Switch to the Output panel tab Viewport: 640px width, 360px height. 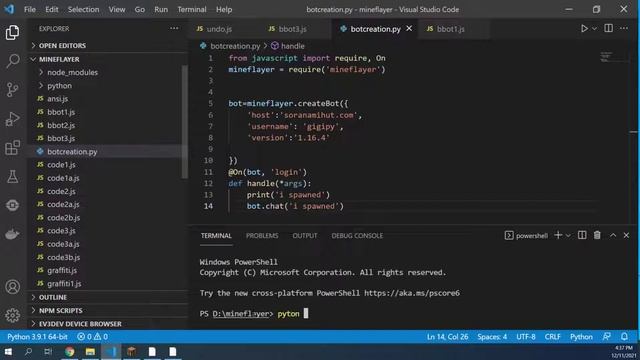point(304,236)
